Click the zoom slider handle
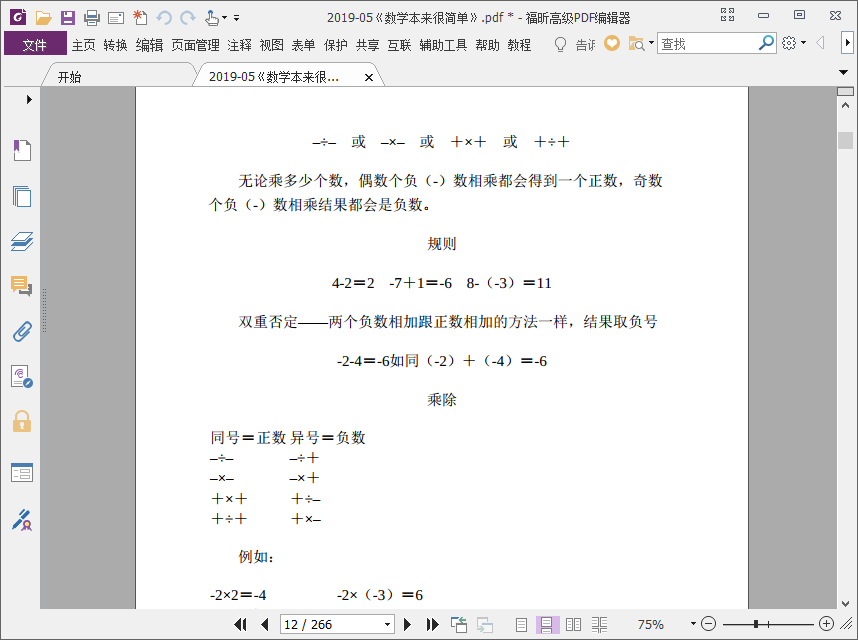858x640 pixels. [756, 624]
